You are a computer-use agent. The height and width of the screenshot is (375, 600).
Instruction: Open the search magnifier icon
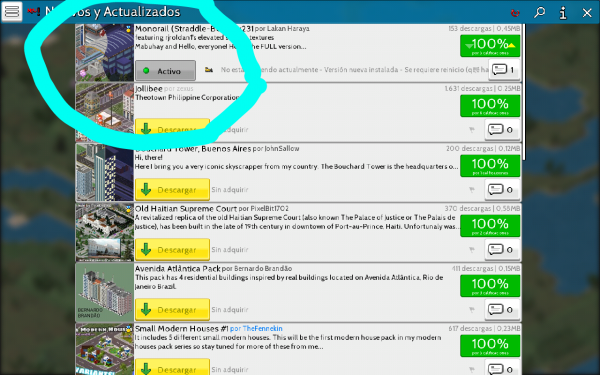540,12
